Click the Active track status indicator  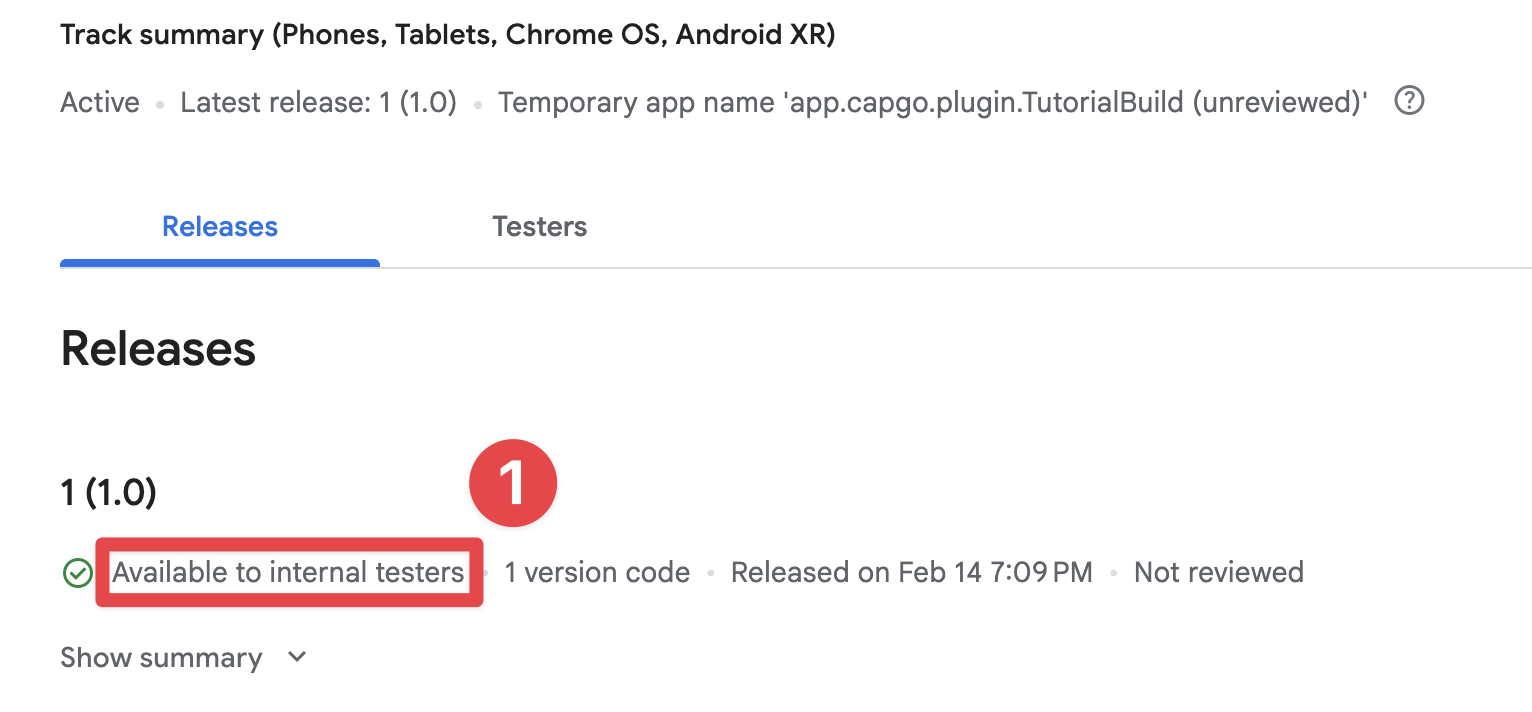99,101
